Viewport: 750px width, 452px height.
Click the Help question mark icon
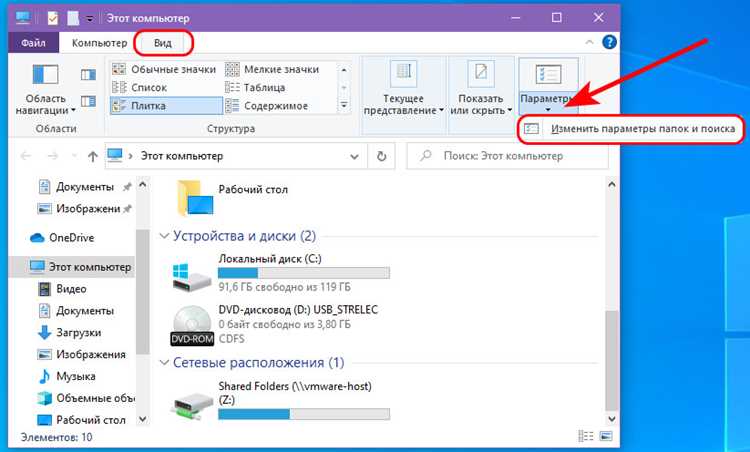[609, 42]
